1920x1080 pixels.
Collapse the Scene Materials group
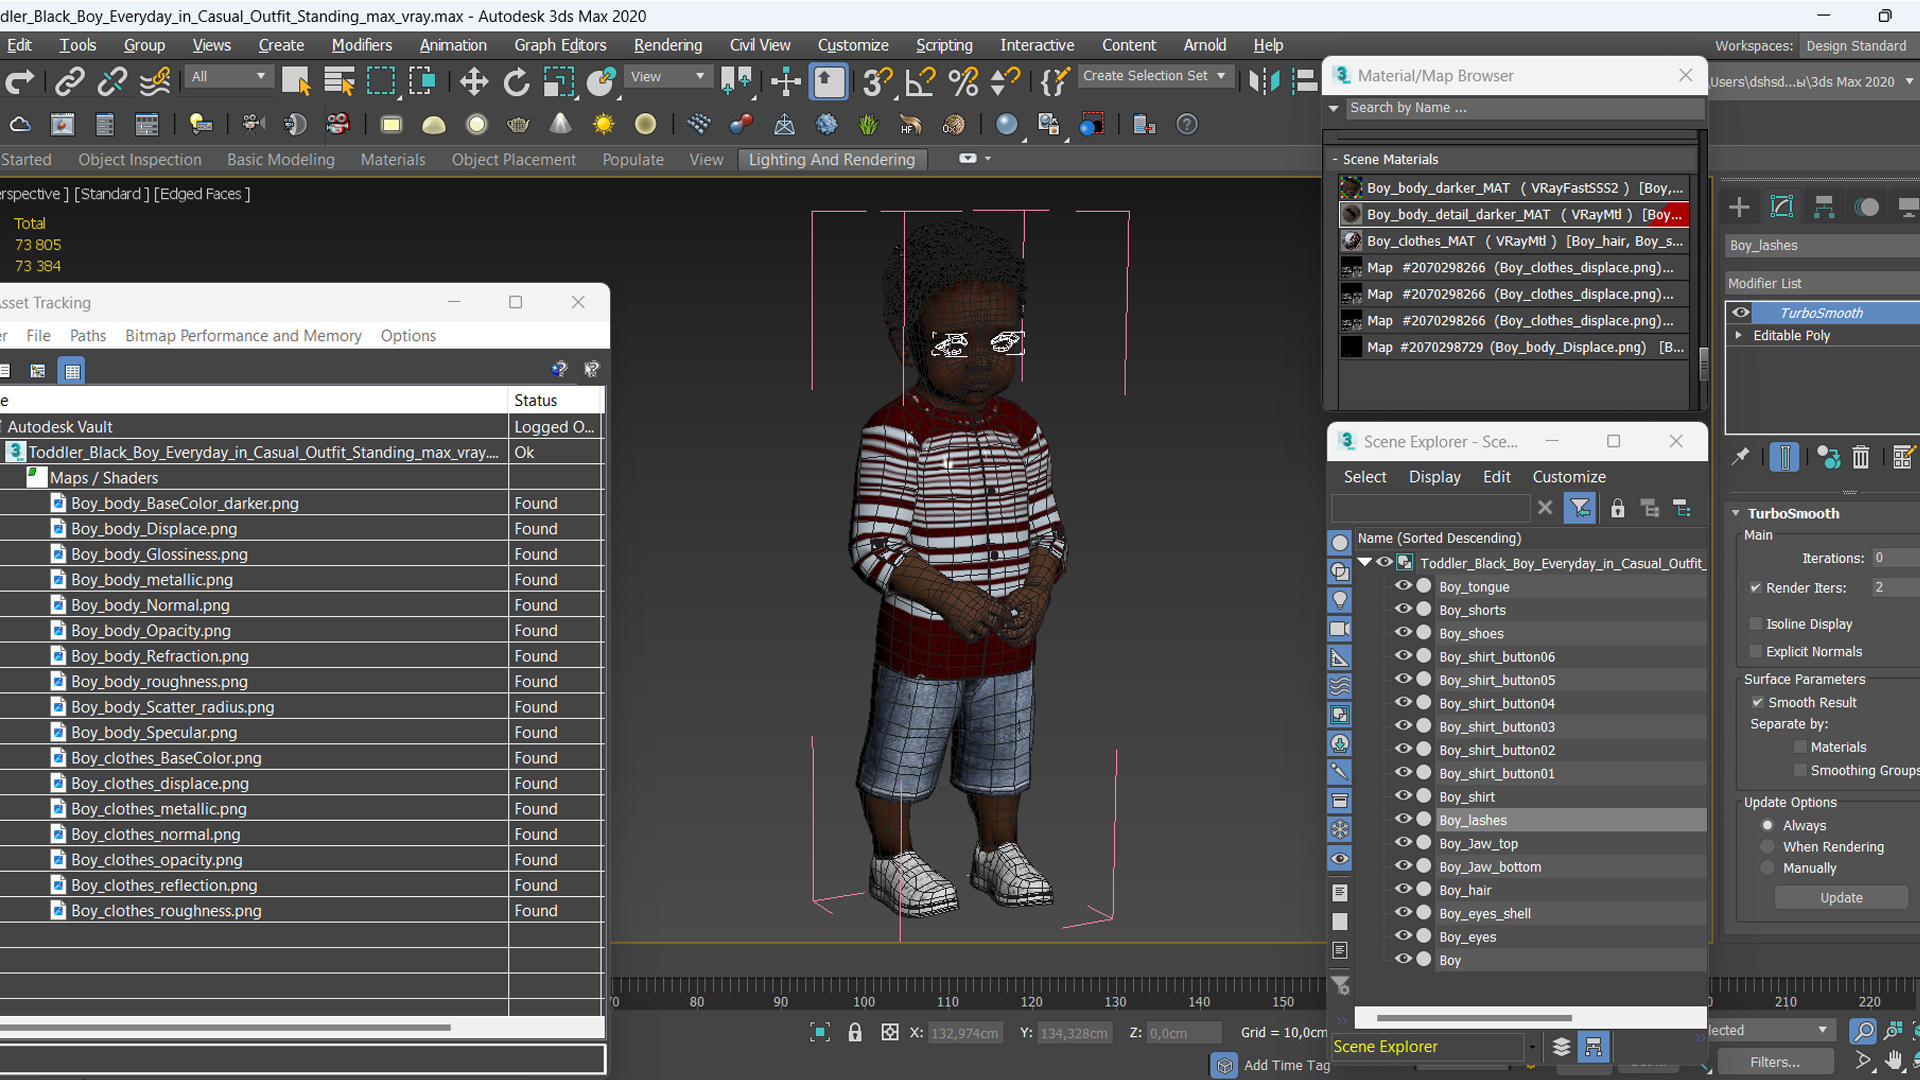point(1335,159)
